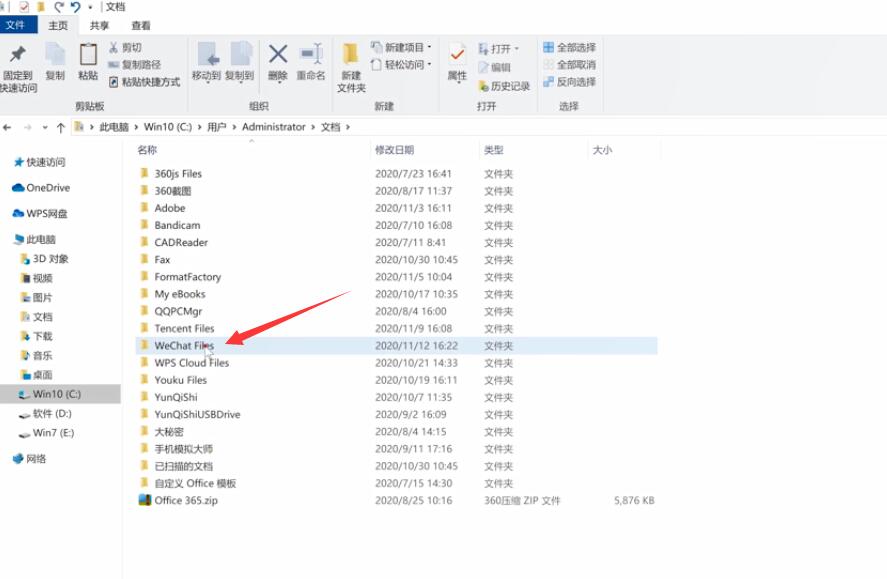Click properties checkmark icon in title bar
Image resolution: width=887 pixels, height=579 pixels.
click(x=24, y=7)
